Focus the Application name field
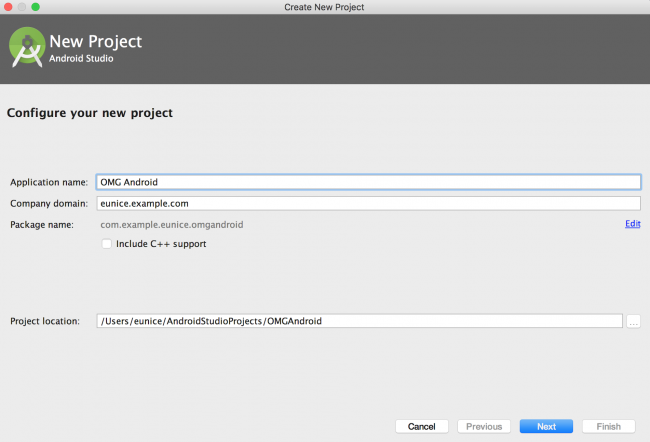Image resolution: width=650 pixels, height=442 pixels. click(369, 182)
